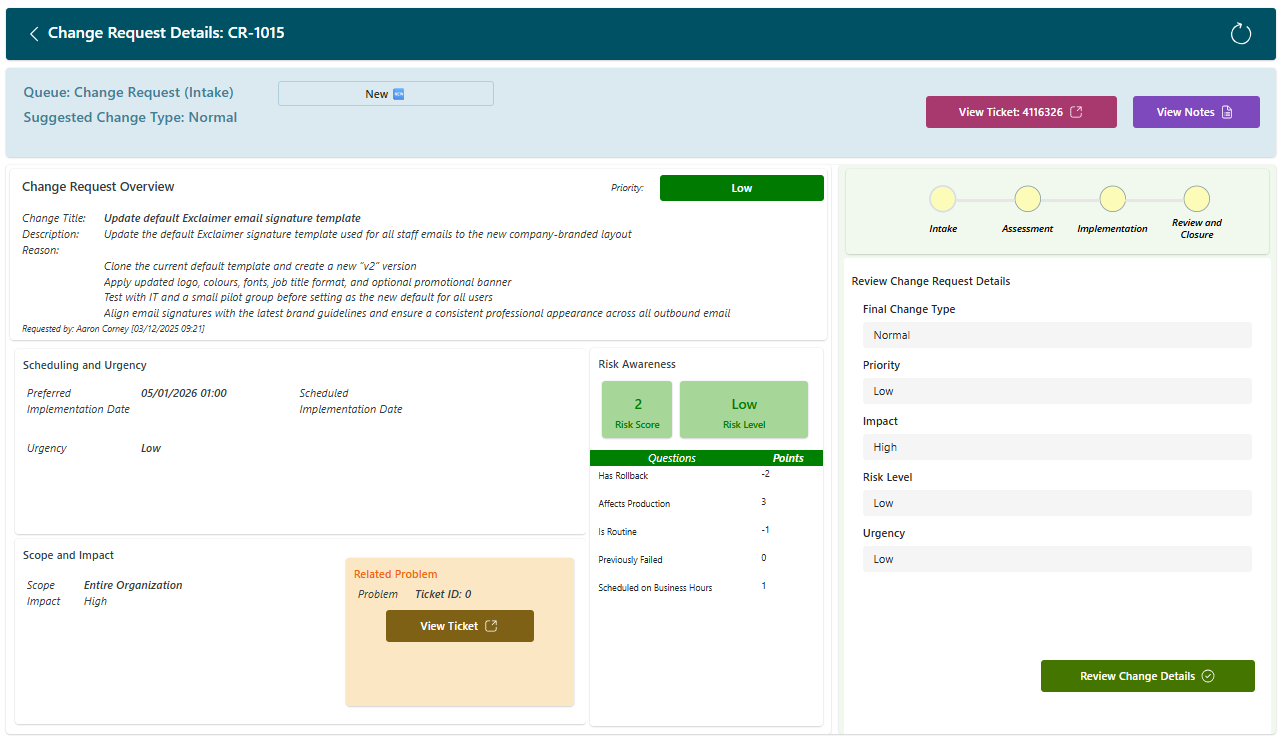Click the 'Related Problem' heading
Viewport: 1282px width, 740px height.
point(396,574)
